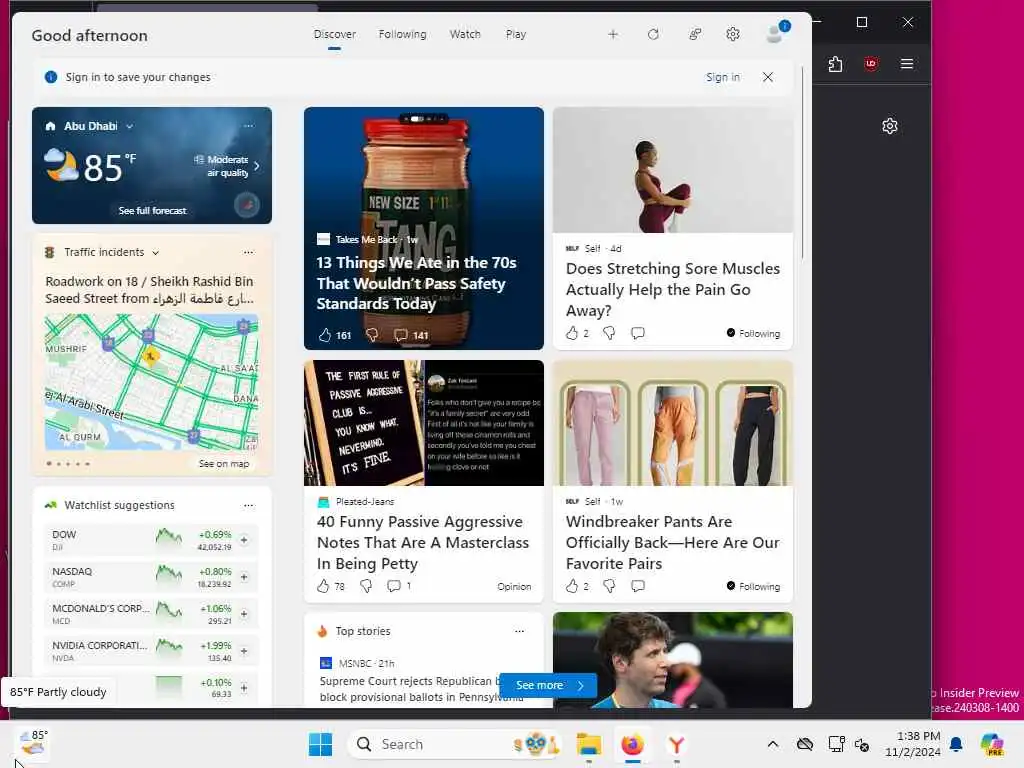
Task: Add DOW to watchlist
Action: point(244,540)
